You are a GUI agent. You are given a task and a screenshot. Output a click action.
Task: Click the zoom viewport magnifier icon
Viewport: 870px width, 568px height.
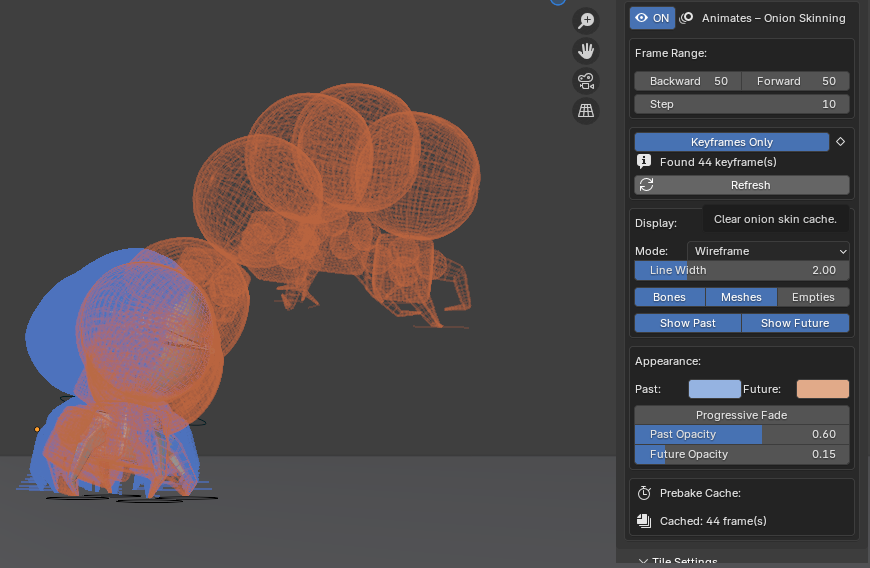click(586, 21)
